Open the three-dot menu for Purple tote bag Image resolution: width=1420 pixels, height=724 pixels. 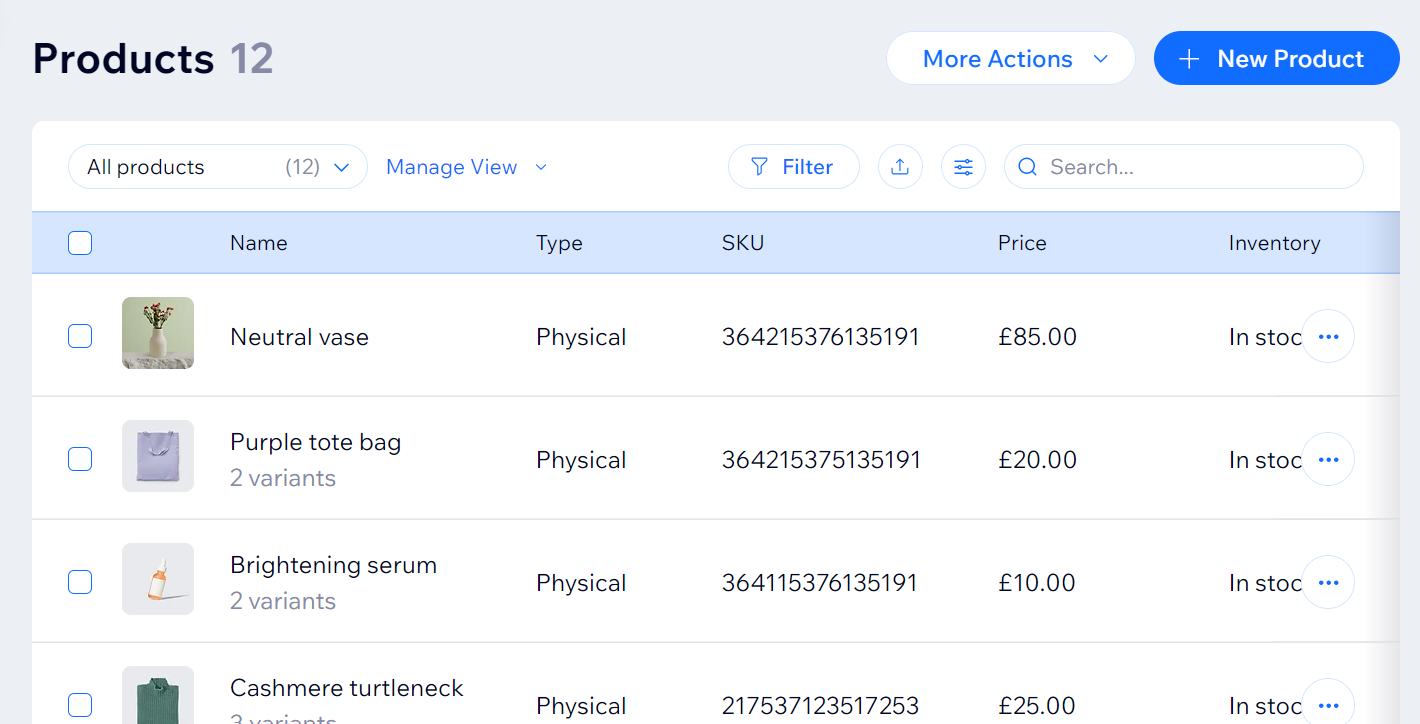[x=1328, y=459]
